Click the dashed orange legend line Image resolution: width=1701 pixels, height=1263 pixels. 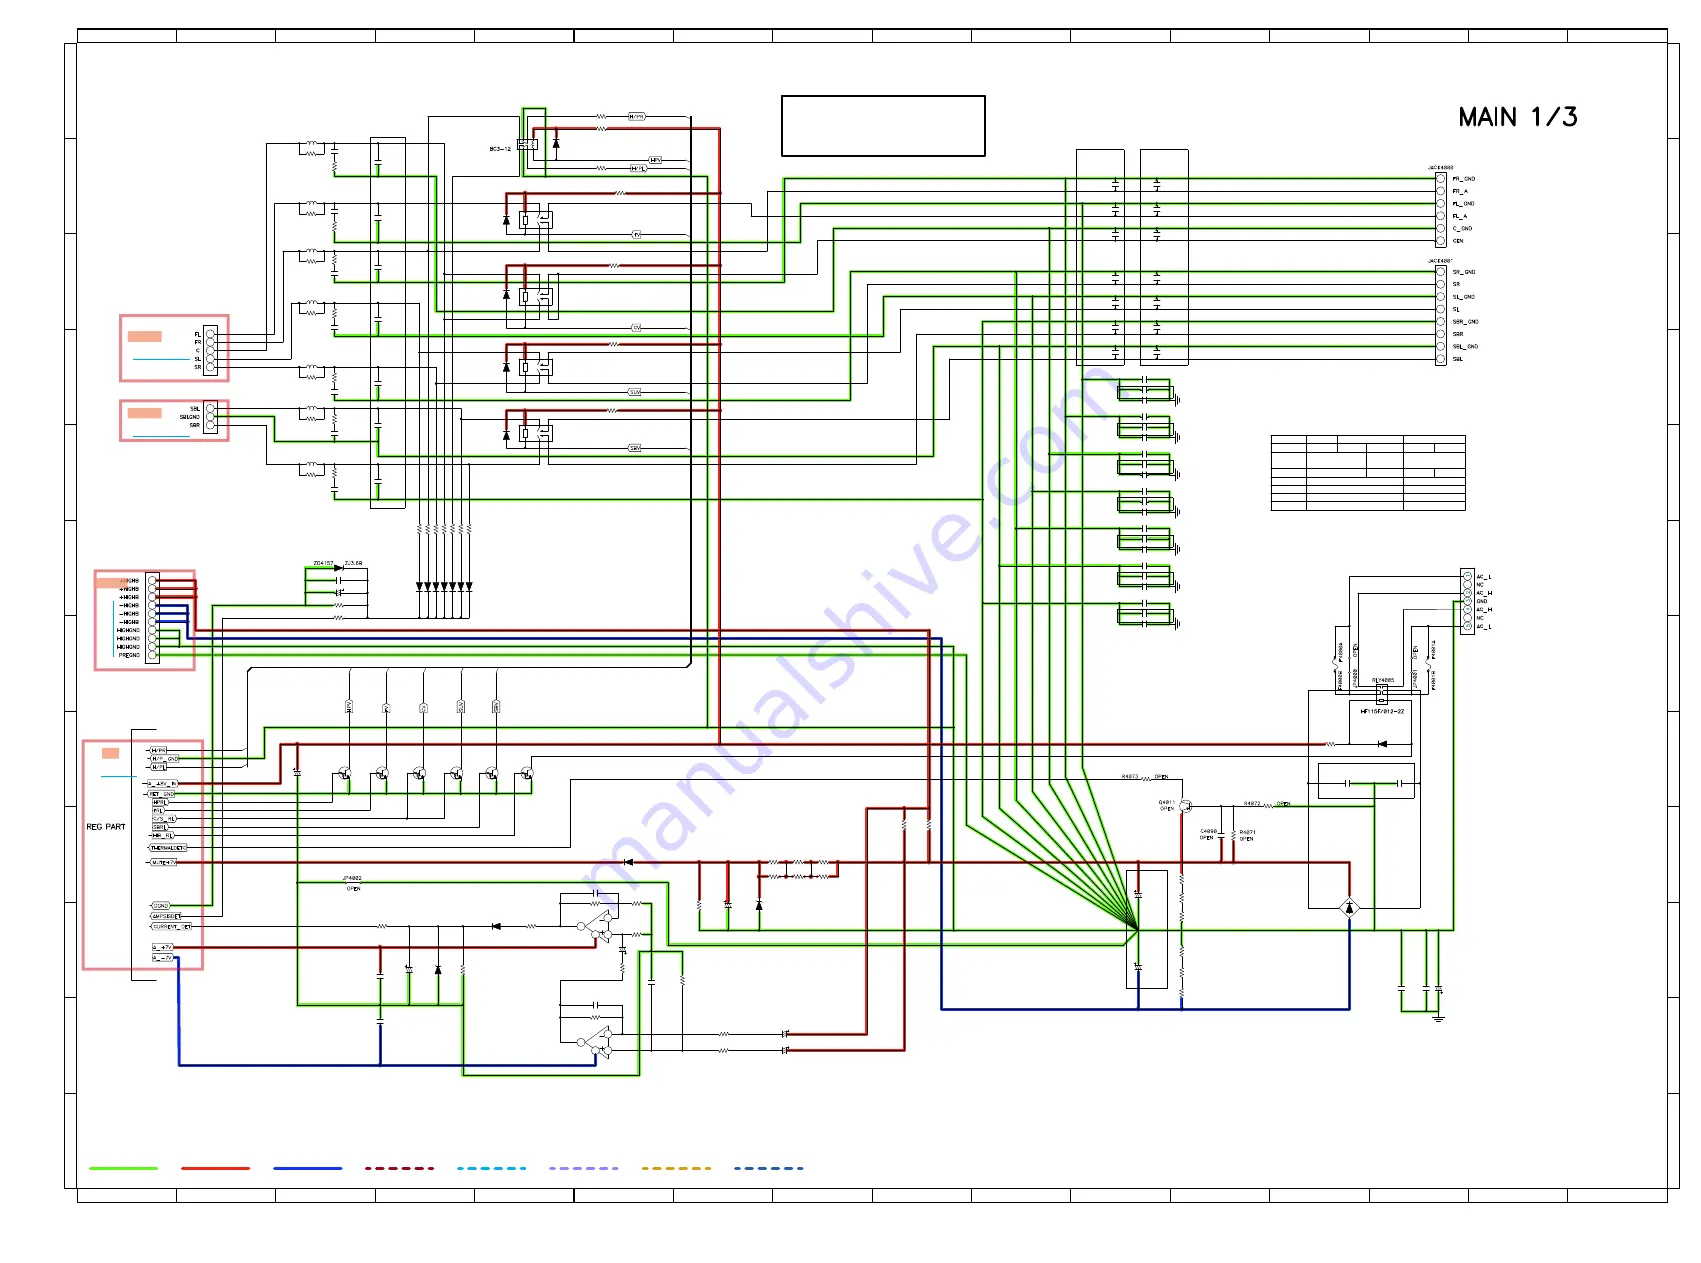[x=677, y=1168]
